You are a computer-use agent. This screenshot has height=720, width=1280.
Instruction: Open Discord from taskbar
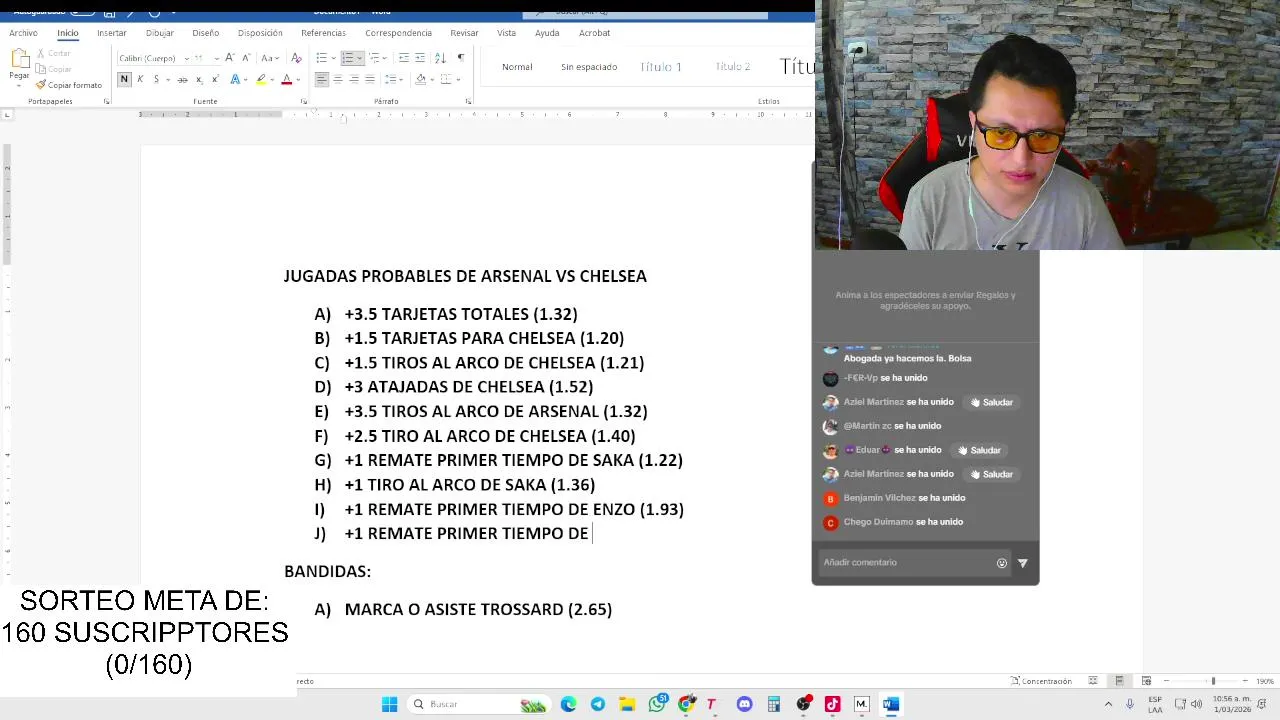(744, 704)
